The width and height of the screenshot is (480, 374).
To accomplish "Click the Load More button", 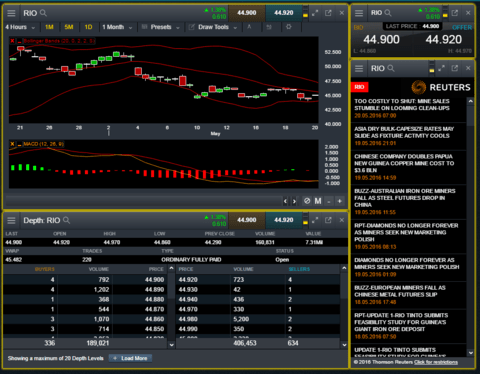I will click(130, 358).
